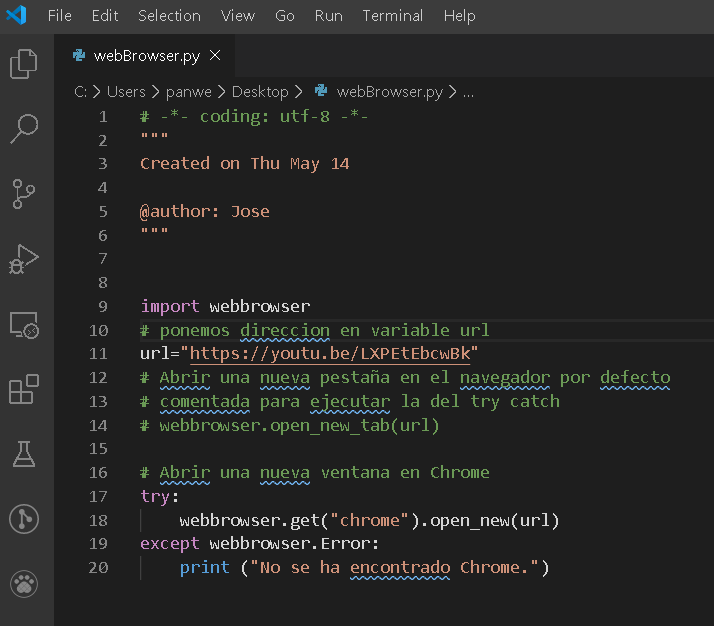The width and height of the screenshot is (714, 626).
Task: Open the Source Control branch icon
Action: click(x=24, y=194)
